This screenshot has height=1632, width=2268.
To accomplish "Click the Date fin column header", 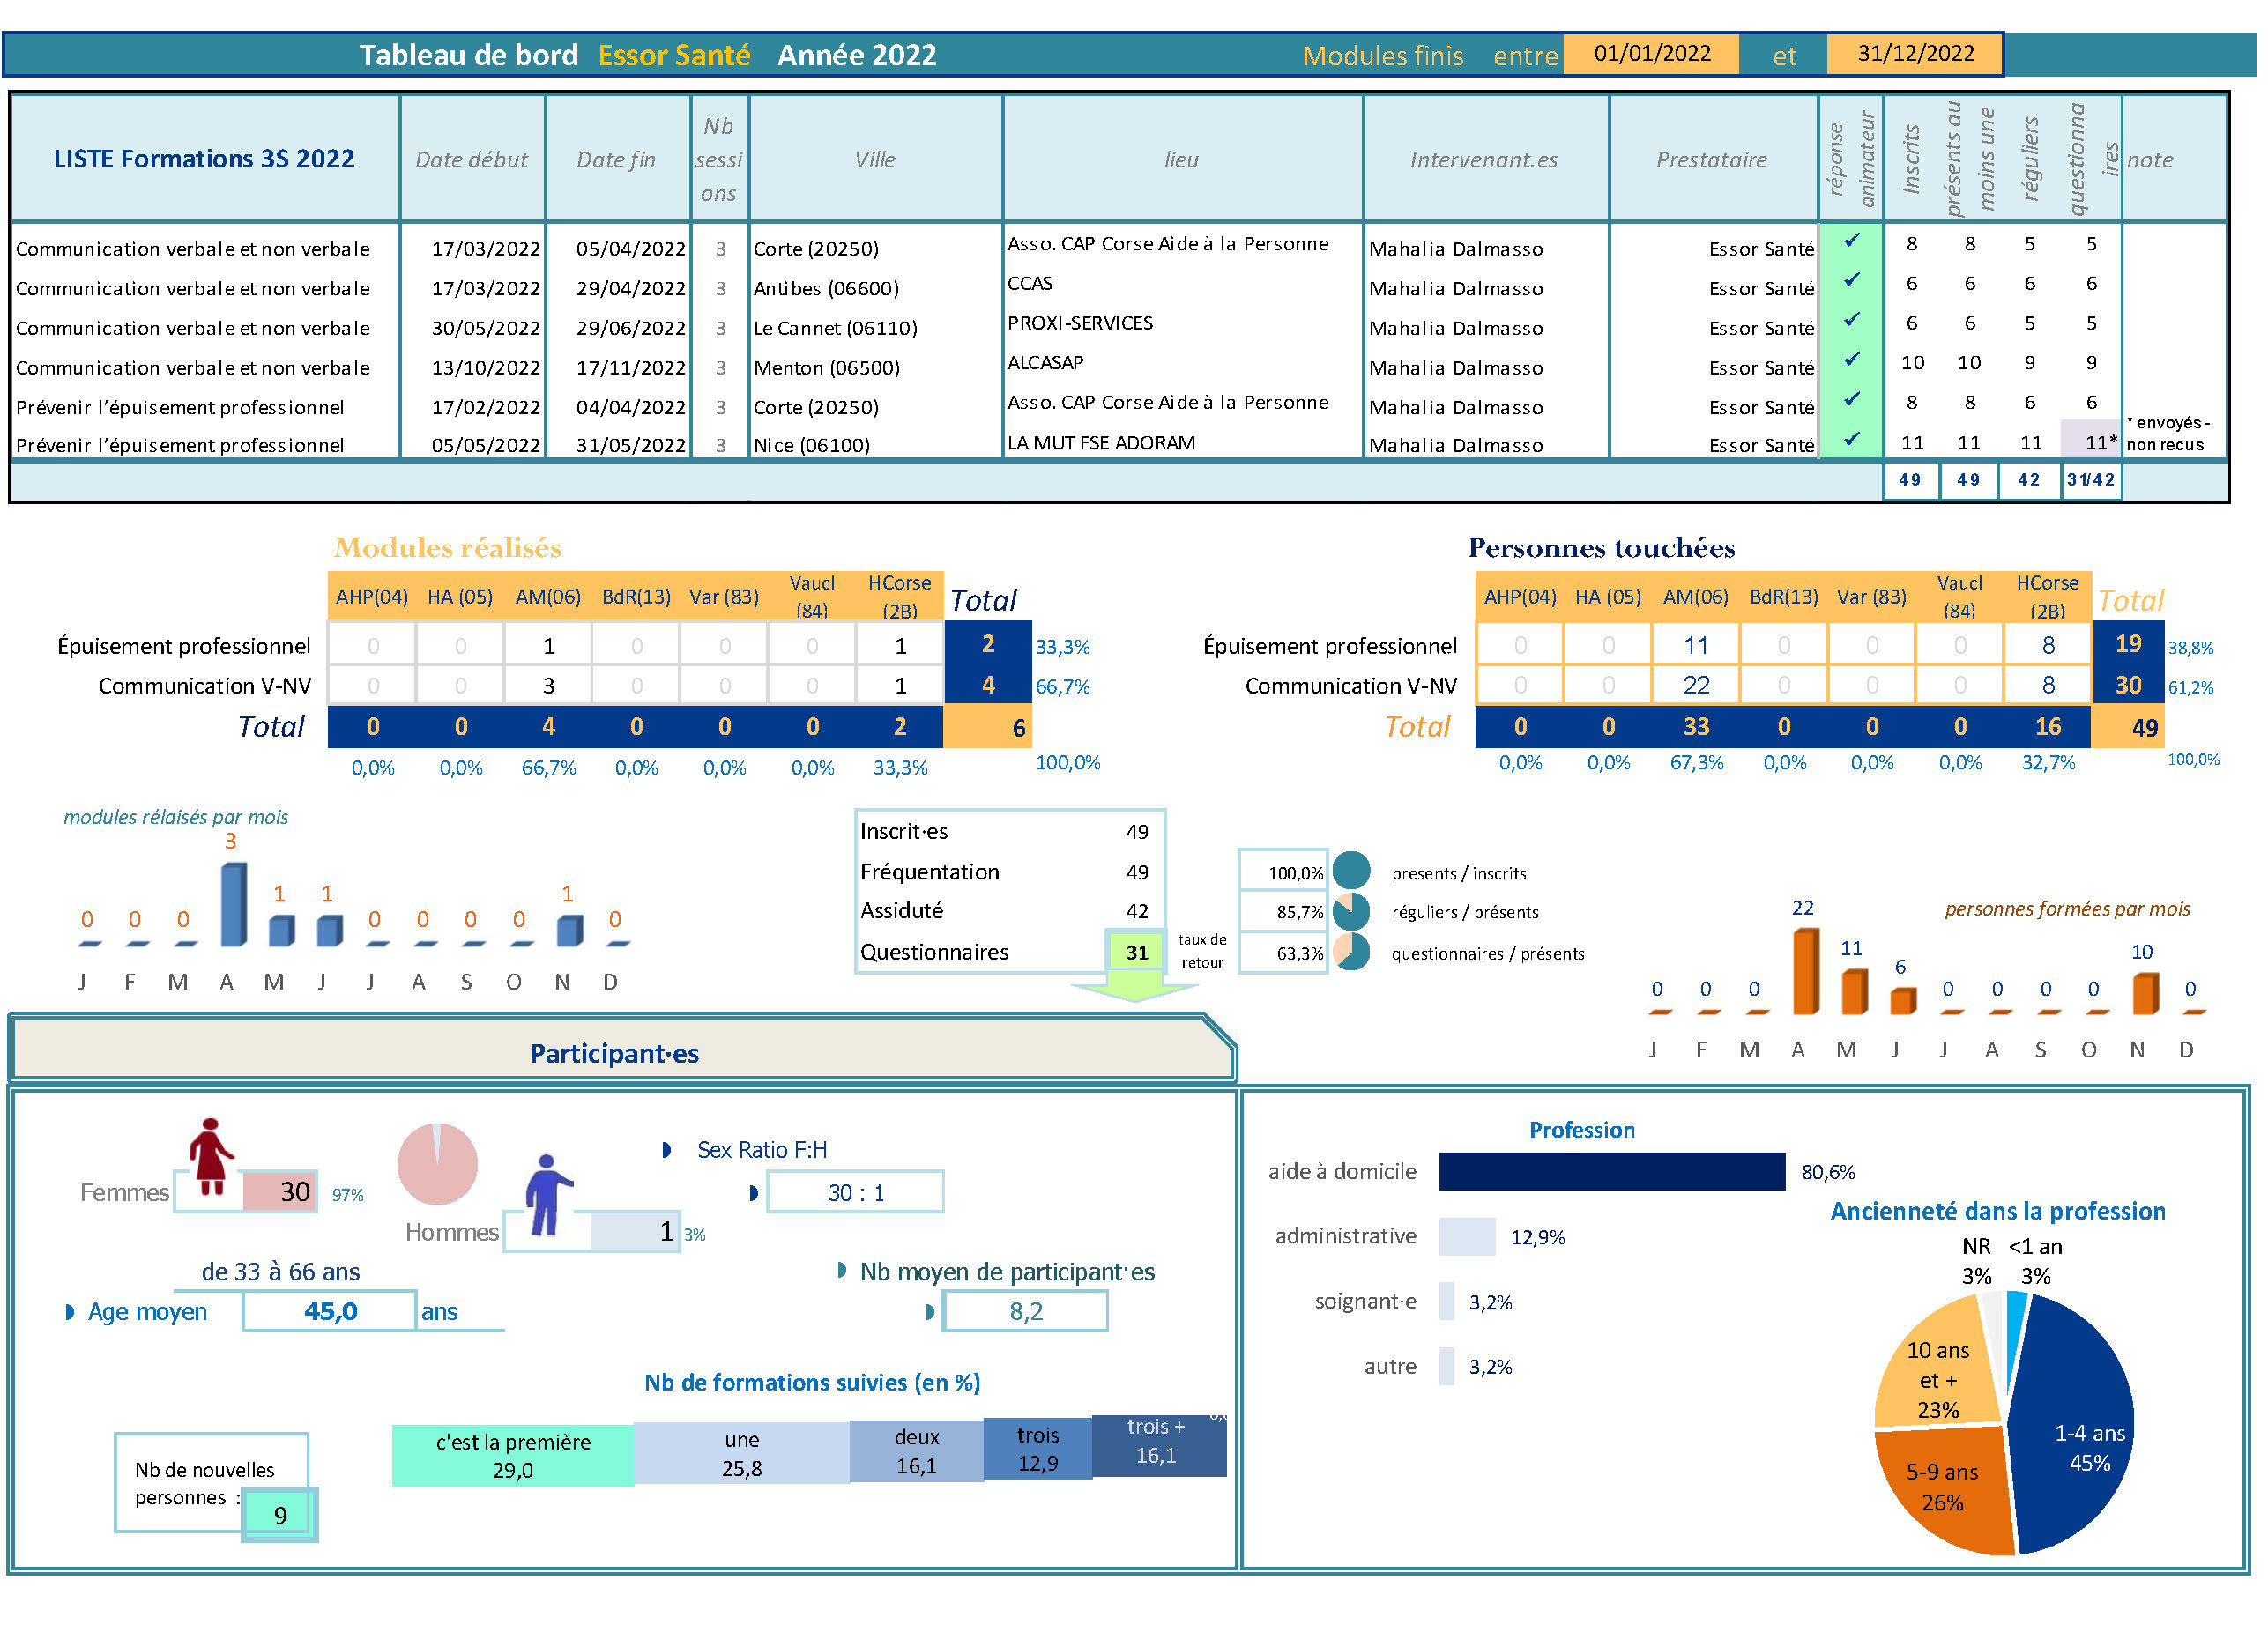I will pos(616,159).
